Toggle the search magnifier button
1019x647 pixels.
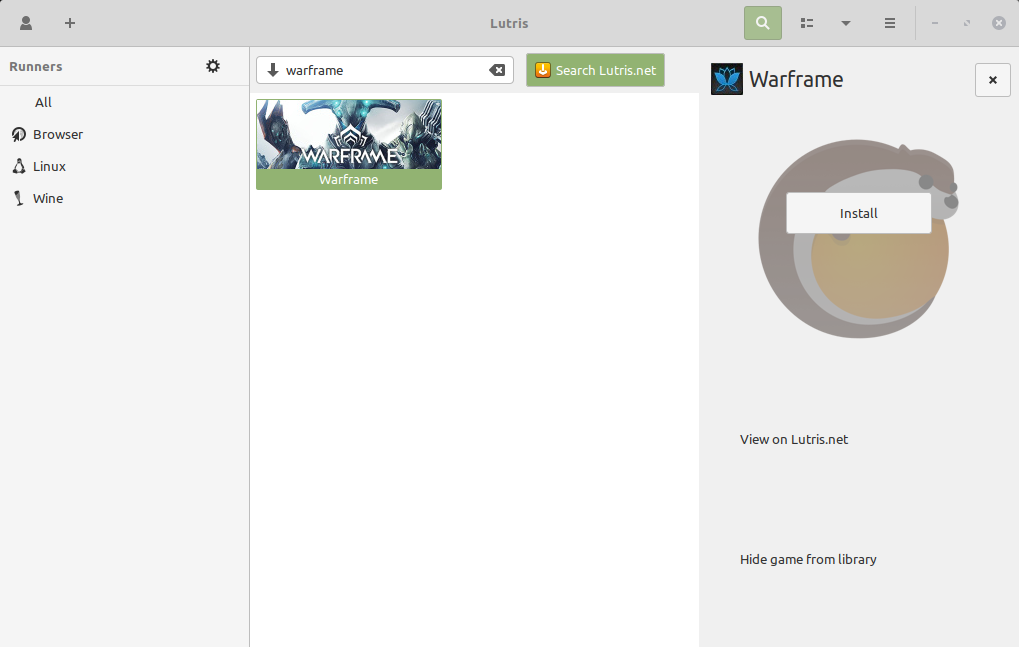tap(762, 23)
